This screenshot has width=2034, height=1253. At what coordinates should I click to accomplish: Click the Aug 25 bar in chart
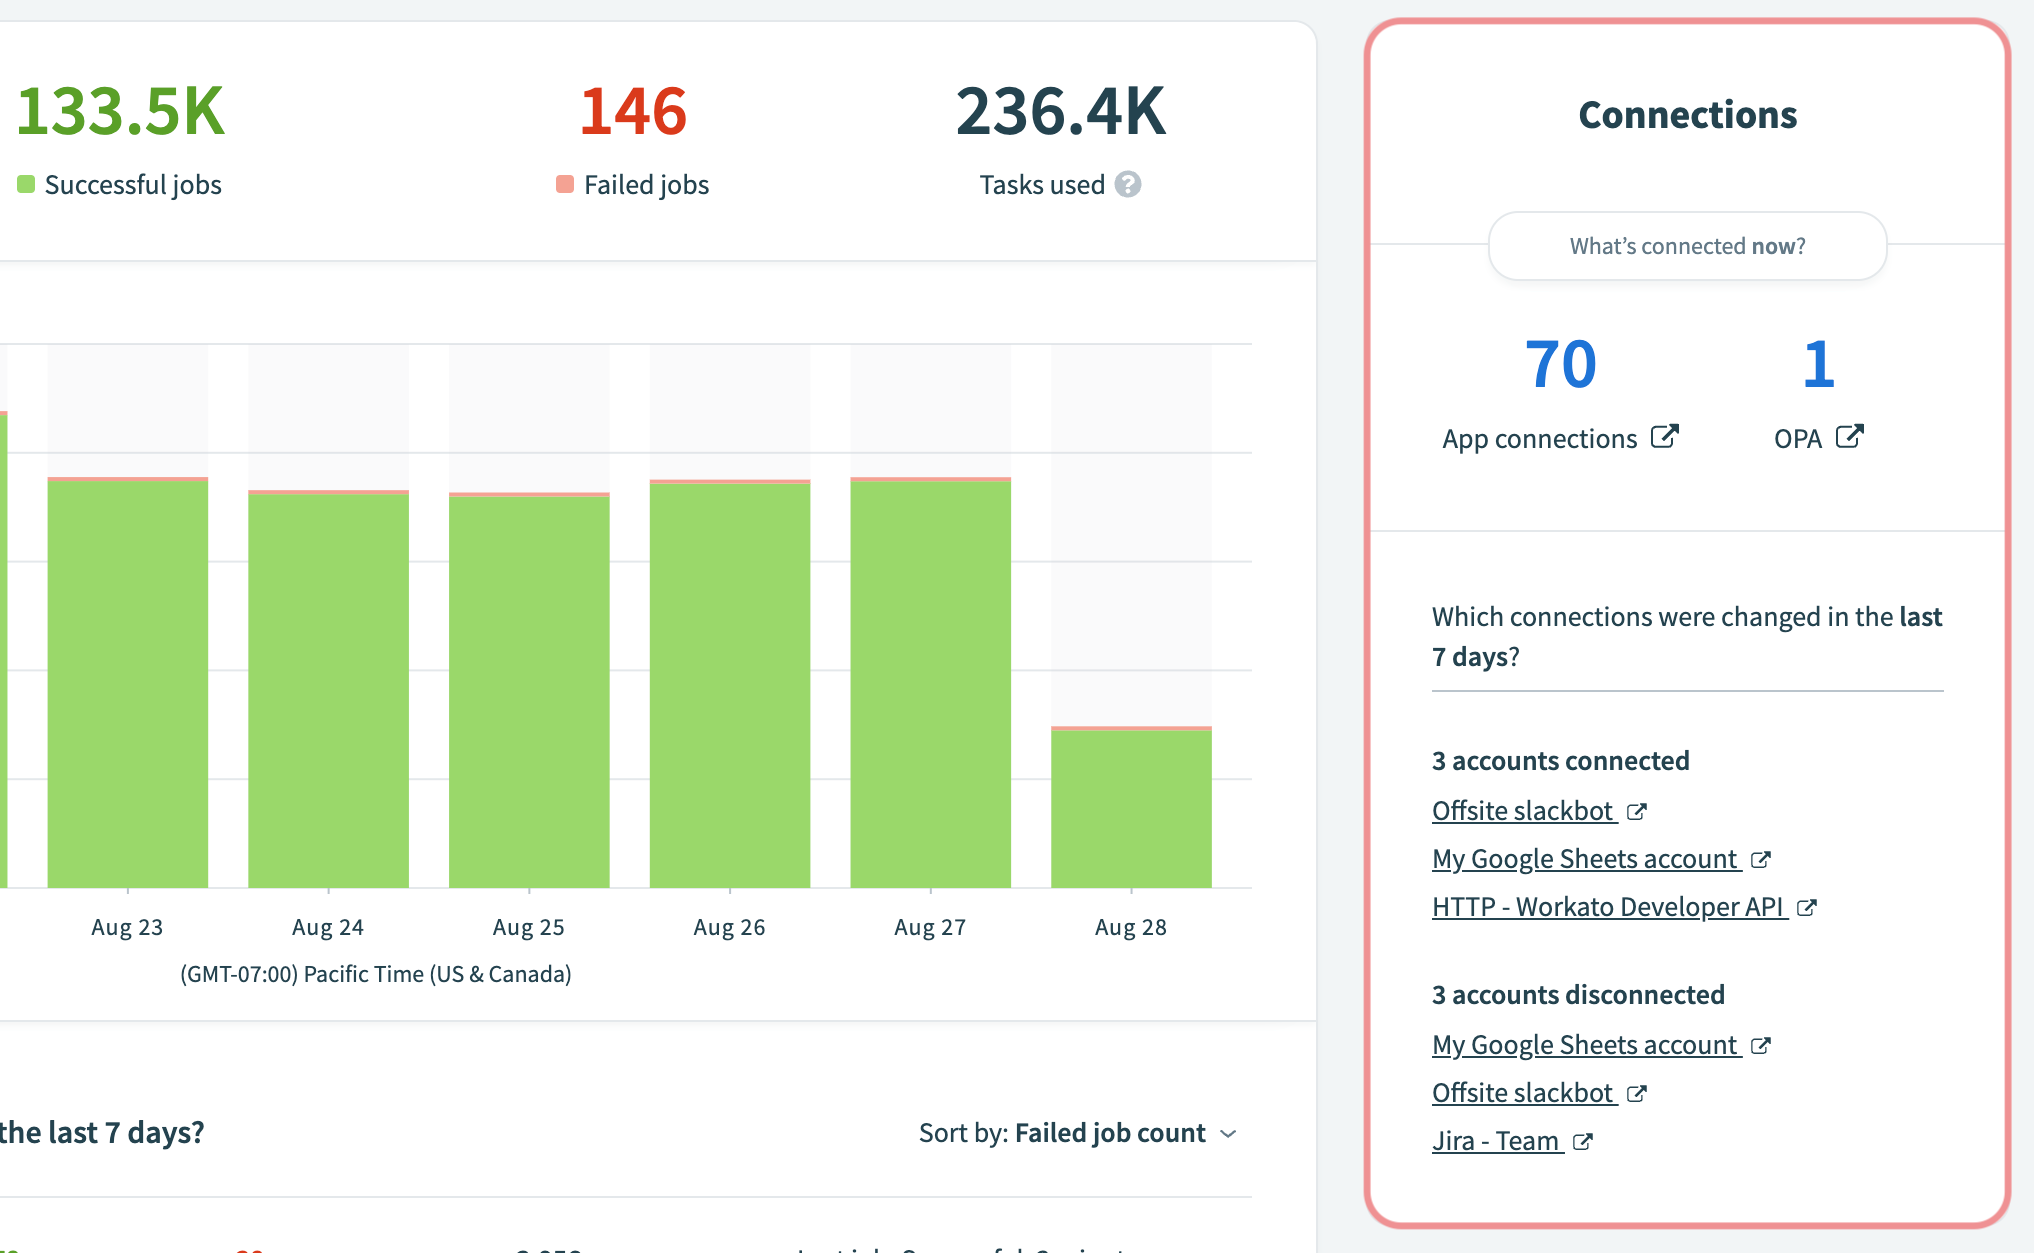tap(529, 690)
